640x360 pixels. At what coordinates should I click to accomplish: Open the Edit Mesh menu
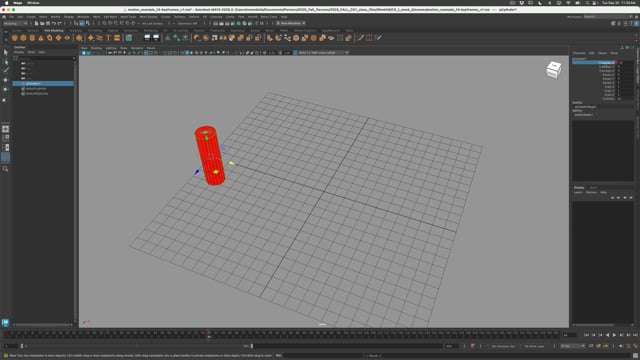pos(110,17)
